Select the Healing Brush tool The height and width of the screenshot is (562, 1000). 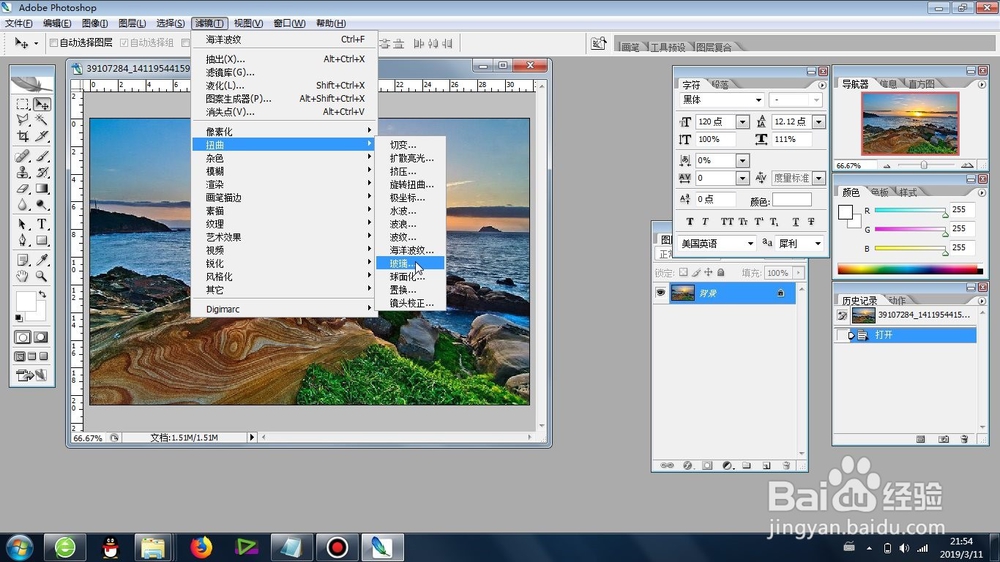tap(23, 156)
